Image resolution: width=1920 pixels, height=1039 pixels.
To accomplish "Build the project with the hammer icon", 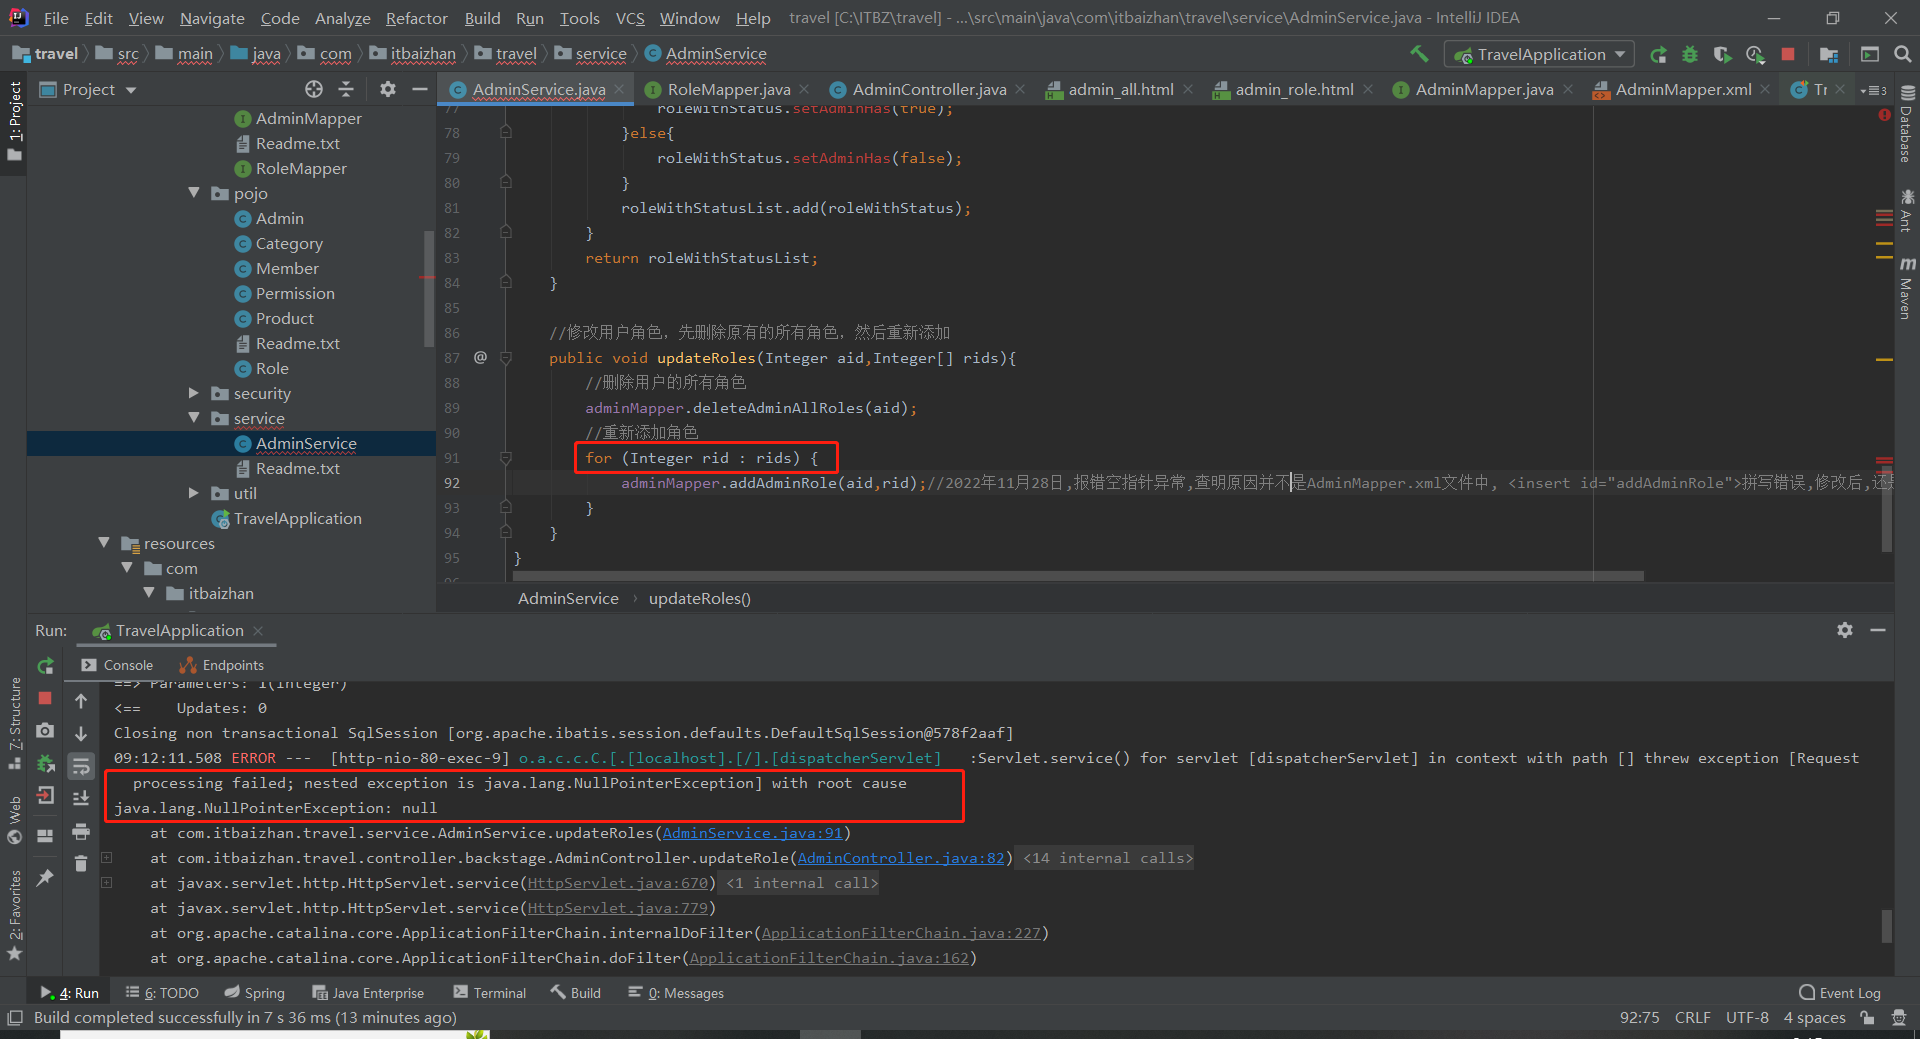I will (1419, 54).
